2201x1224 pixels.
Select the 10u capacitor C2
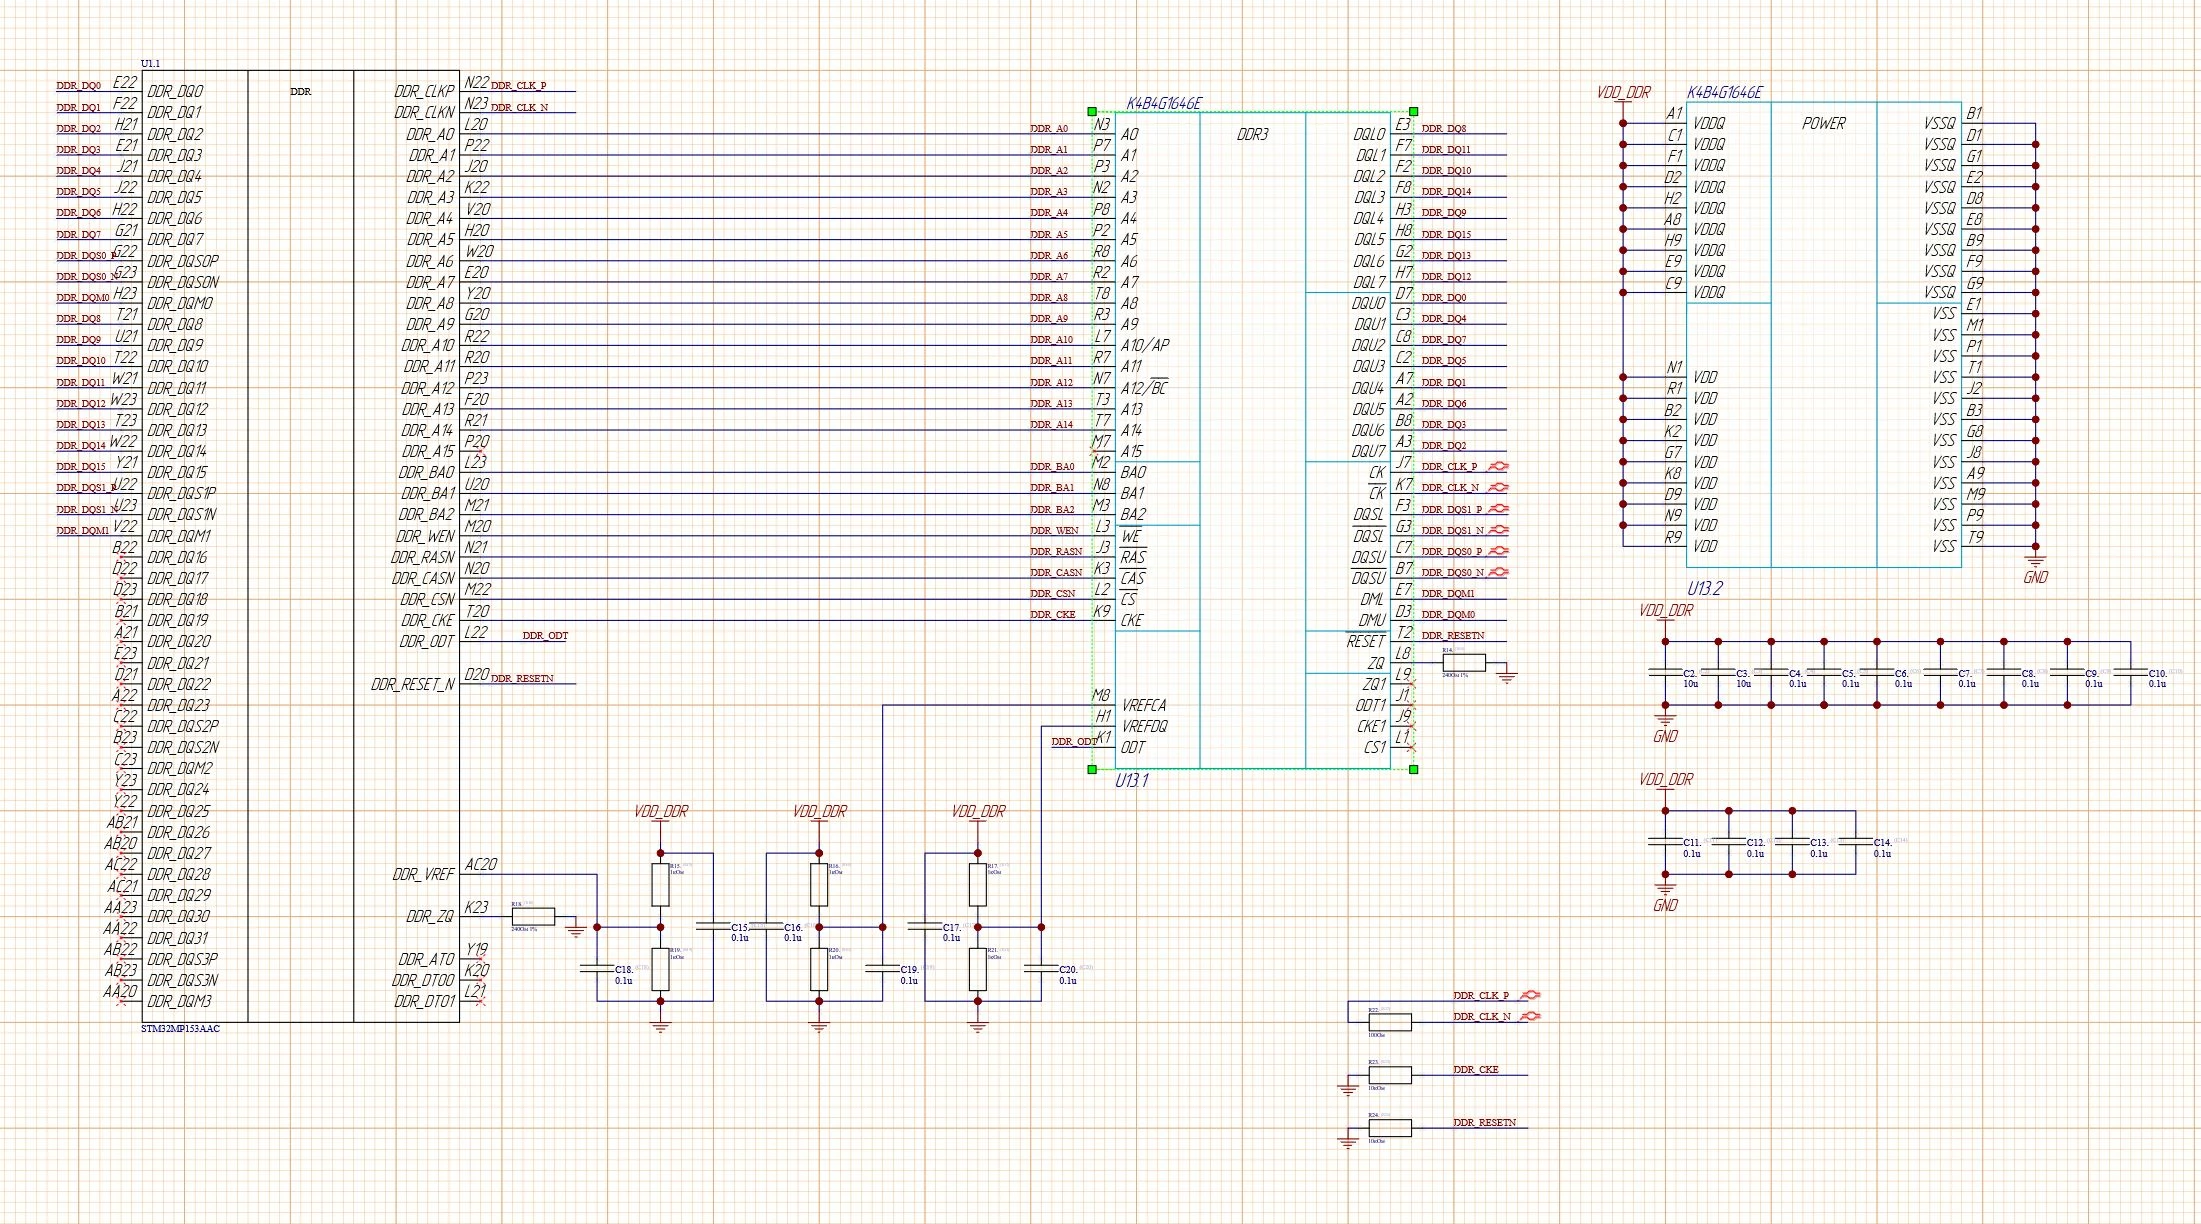click(1665, 674)
